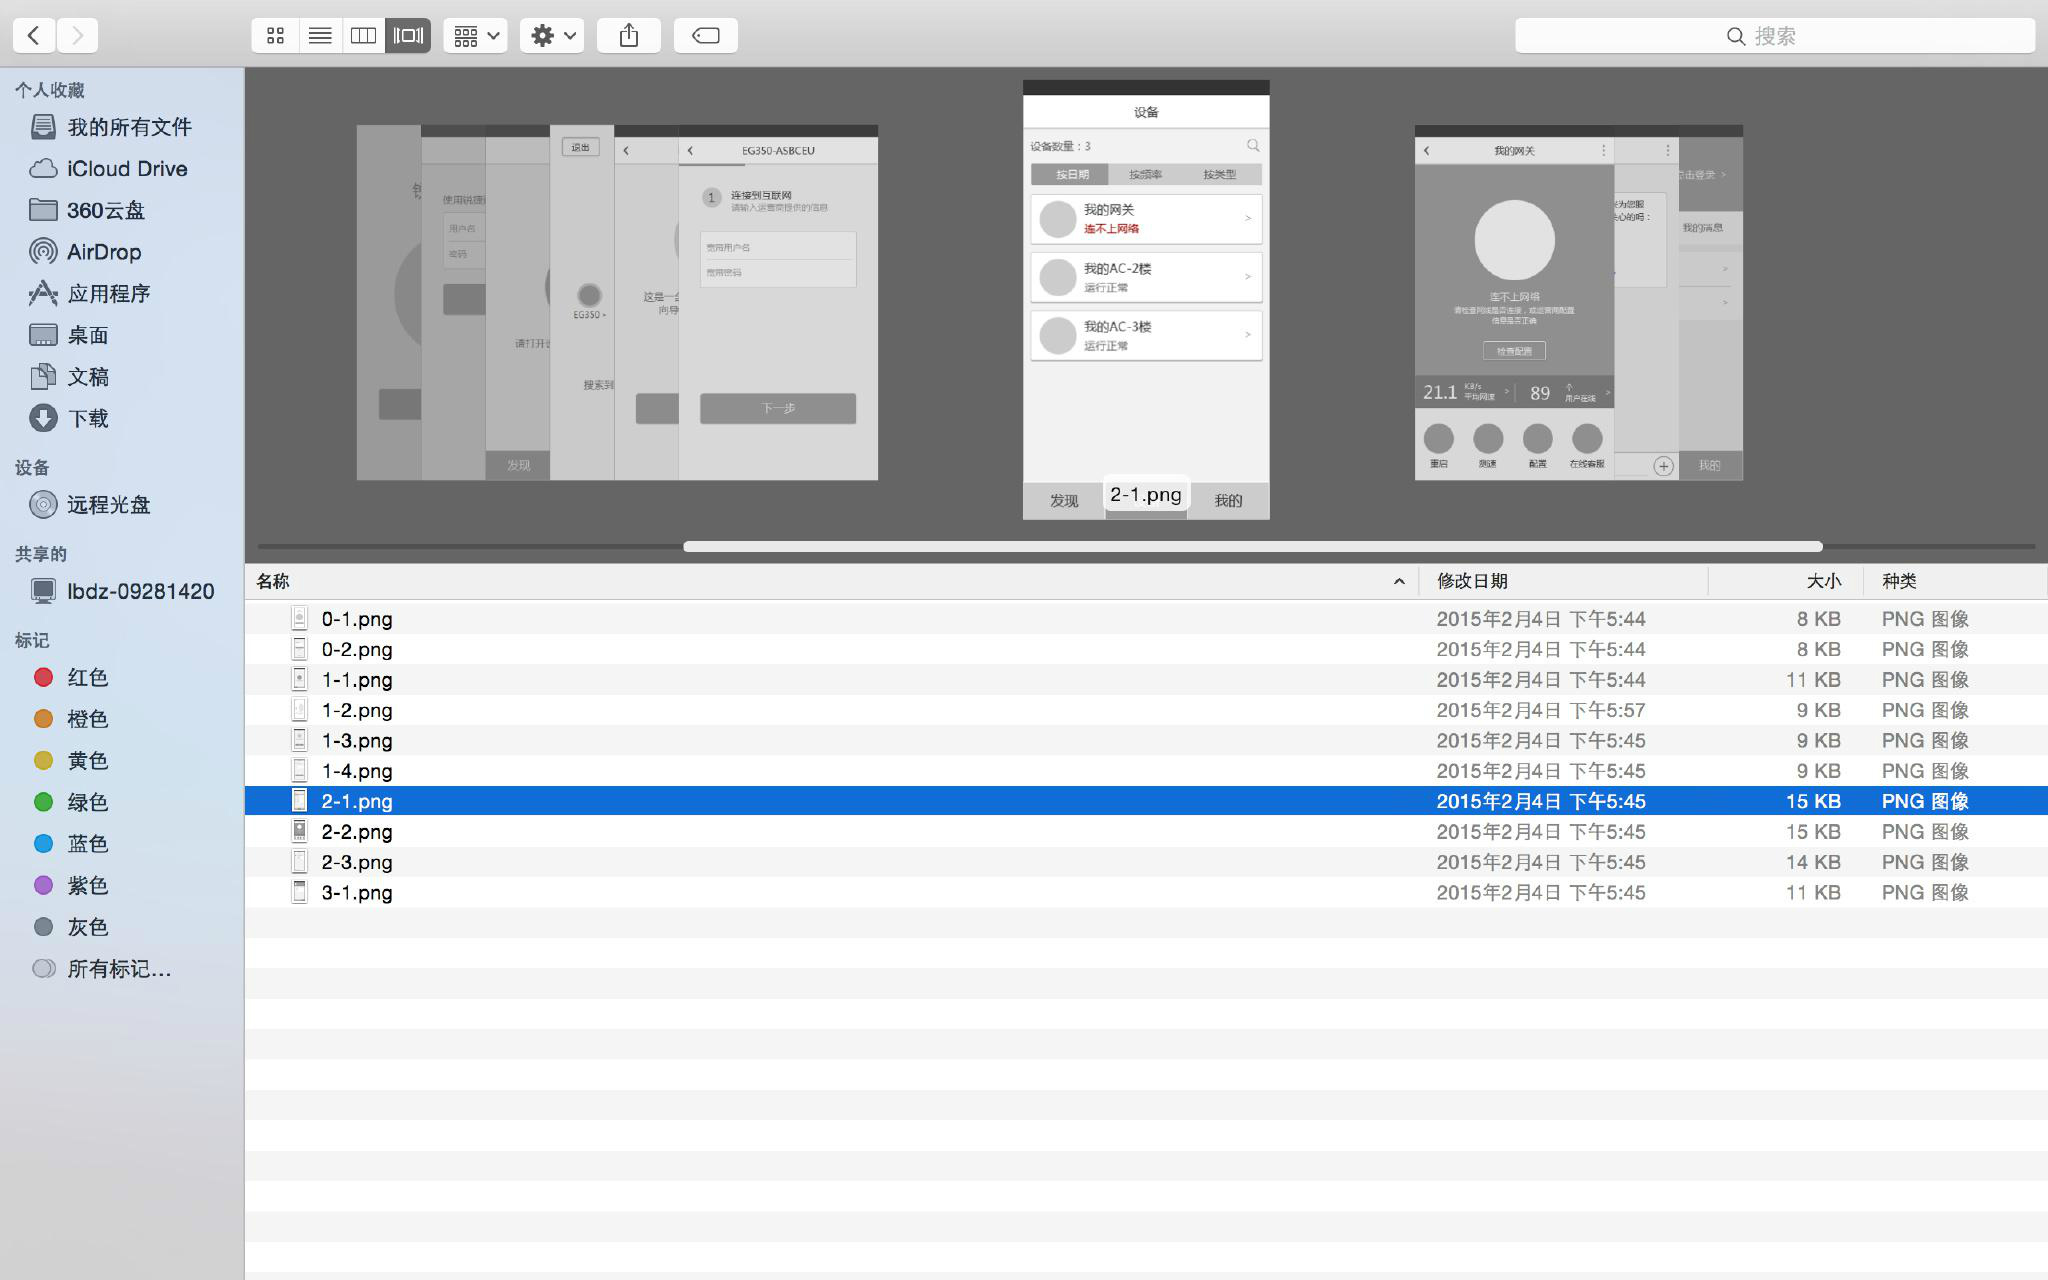Select file 2-3.png

1146,862
